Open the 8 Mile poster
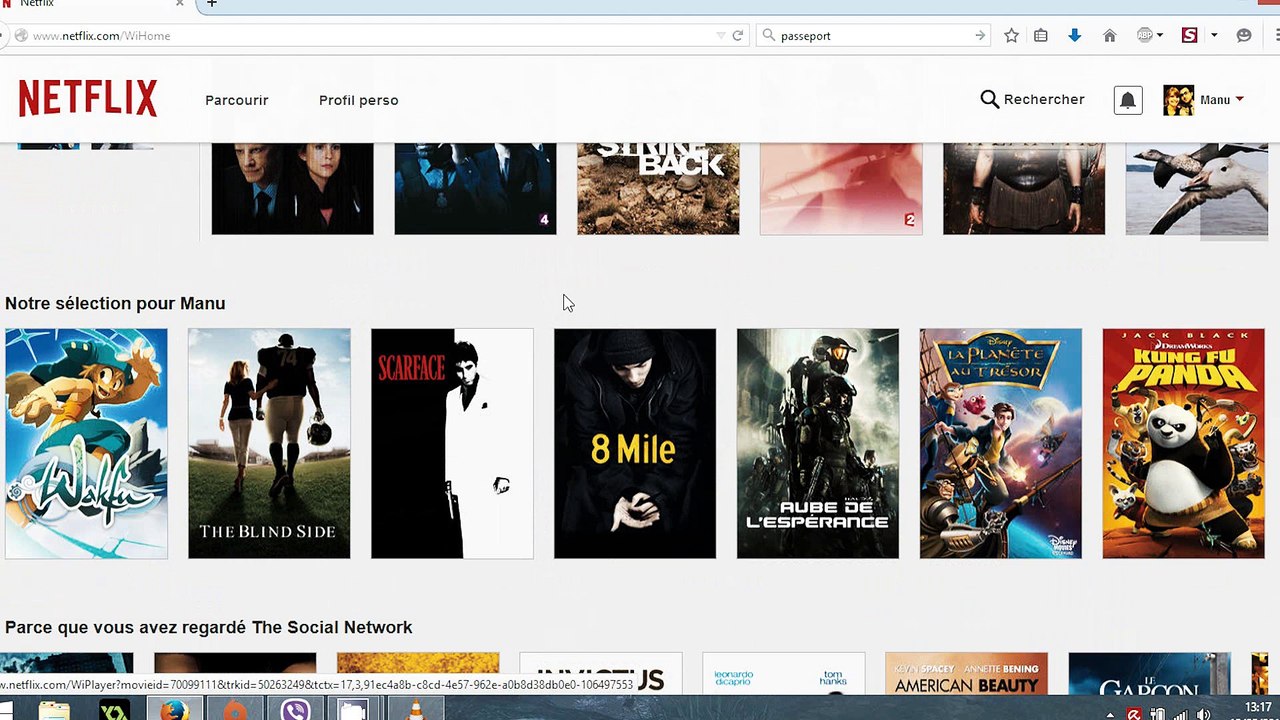The width and height of the screenshot is (1280, 720). 635,443
